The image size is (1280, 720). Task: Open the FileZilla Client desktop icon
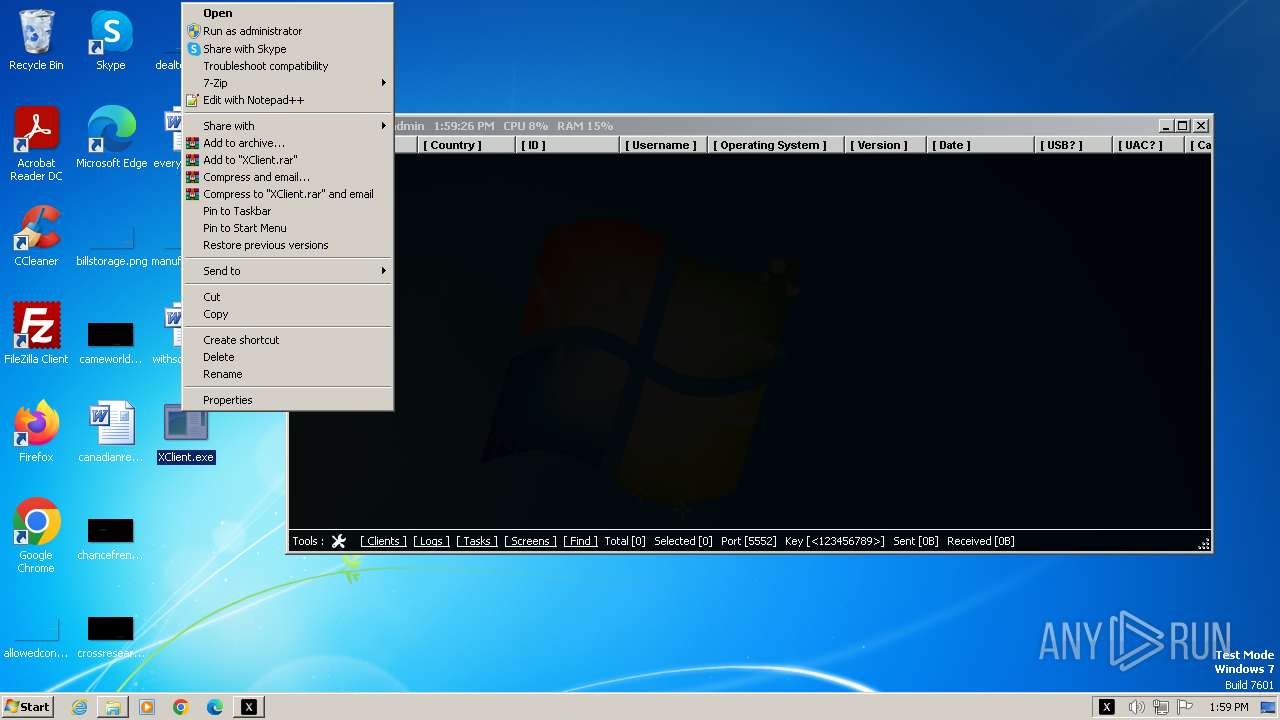(x=36, y=333)
